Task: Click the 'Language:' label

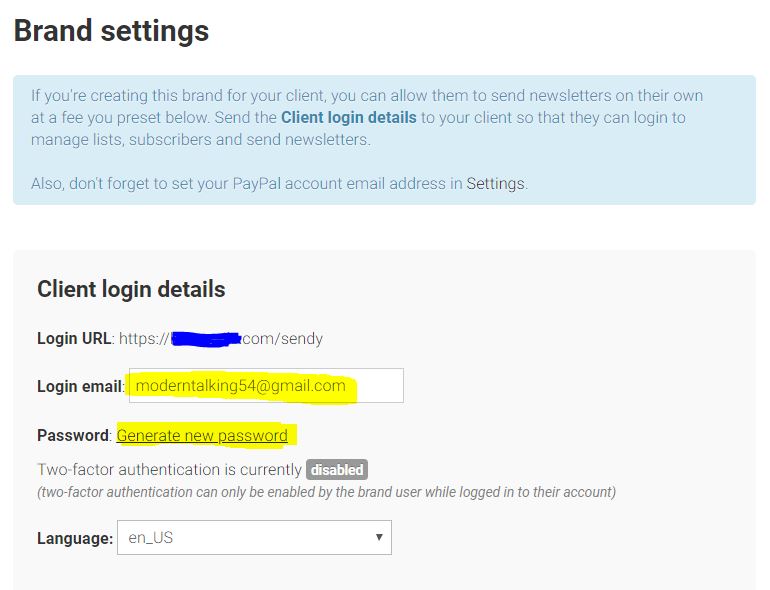Action: click(x=75, y=539)
